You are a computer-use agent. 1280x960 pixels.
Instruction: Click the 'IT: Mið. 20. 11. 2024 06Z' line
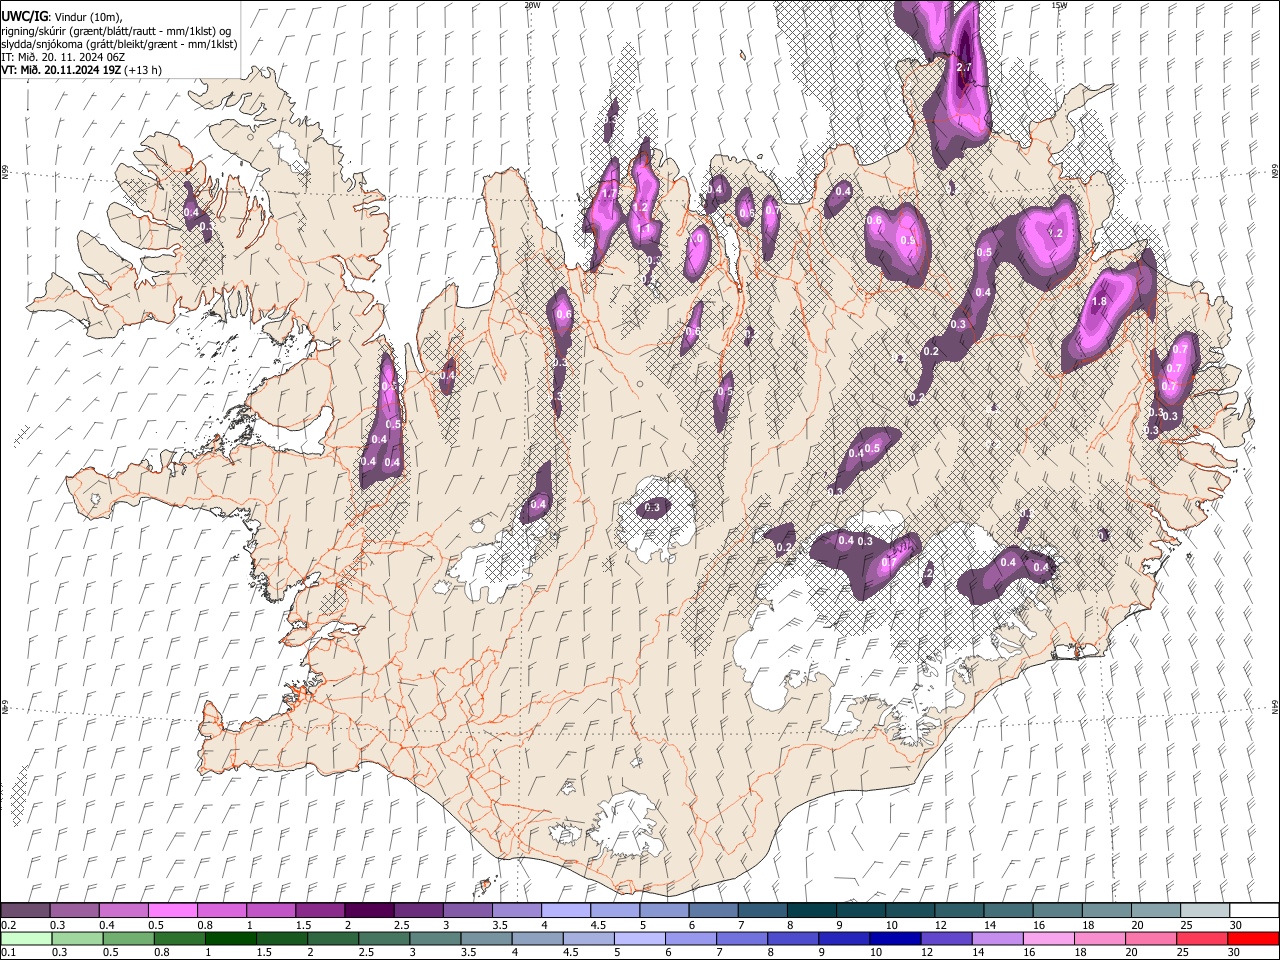point(63,57)
